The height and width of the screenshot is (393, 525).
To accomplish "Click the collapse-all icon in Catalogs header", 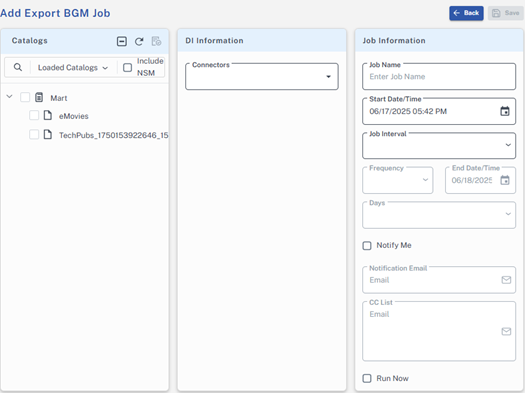I will 122,42.
